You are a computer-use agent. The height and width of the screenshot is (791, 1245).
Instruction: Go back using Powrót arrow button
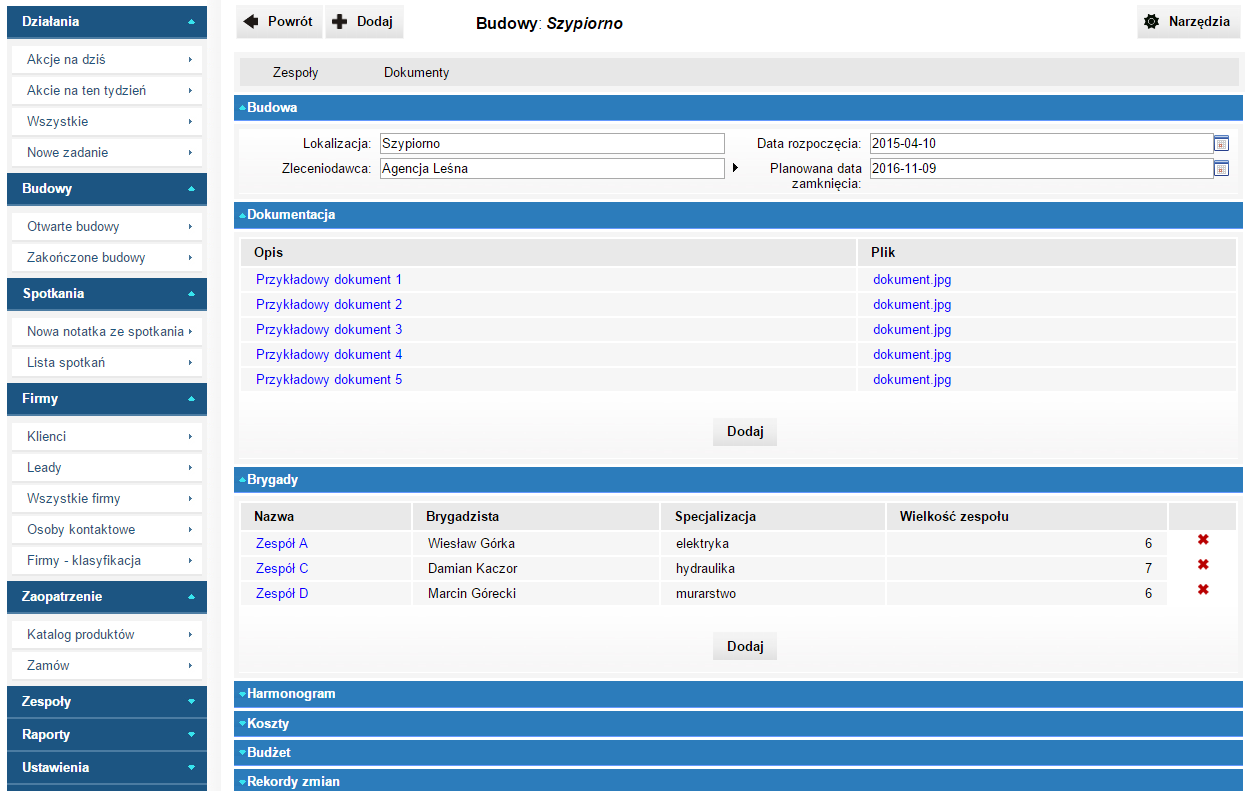click(x=279, y=21)
